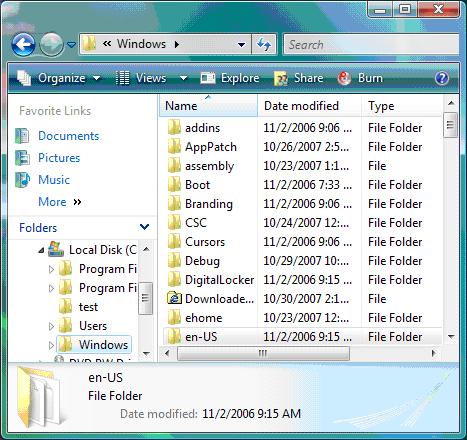Screen dimensions: 467x440
Task: Expand the address bar history dropdown
Action: pyautogui.click(x=242, y=44)
